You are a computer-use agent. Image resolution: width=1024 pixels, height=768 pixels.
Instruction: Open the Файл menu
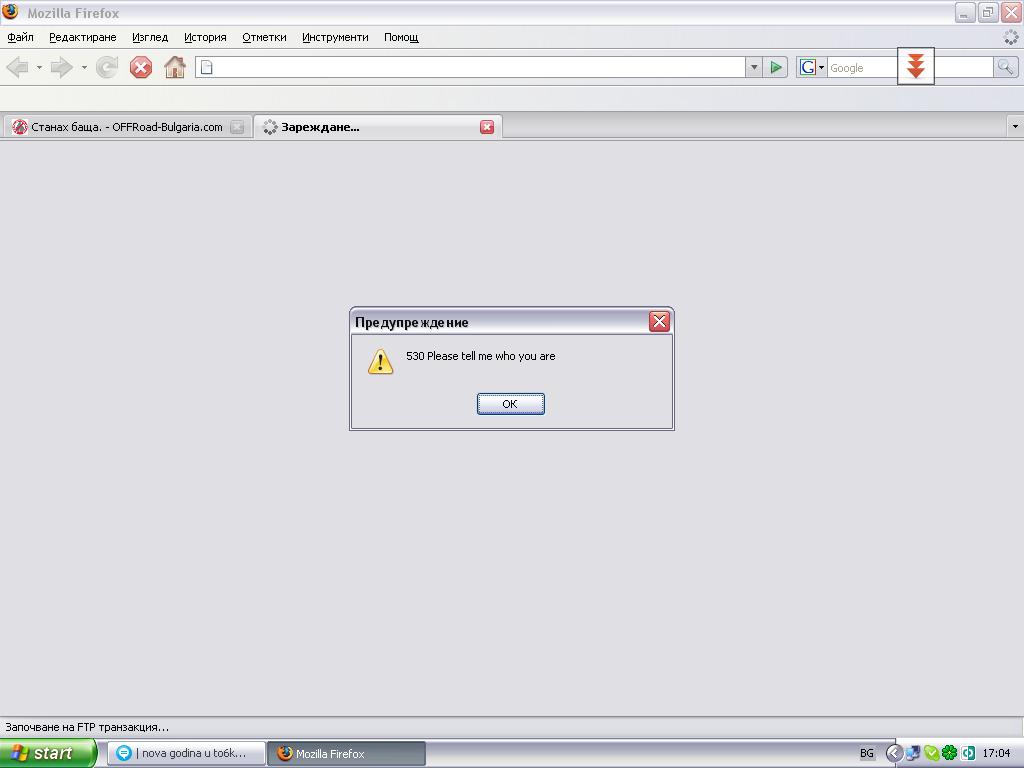[x=20, y=37]
